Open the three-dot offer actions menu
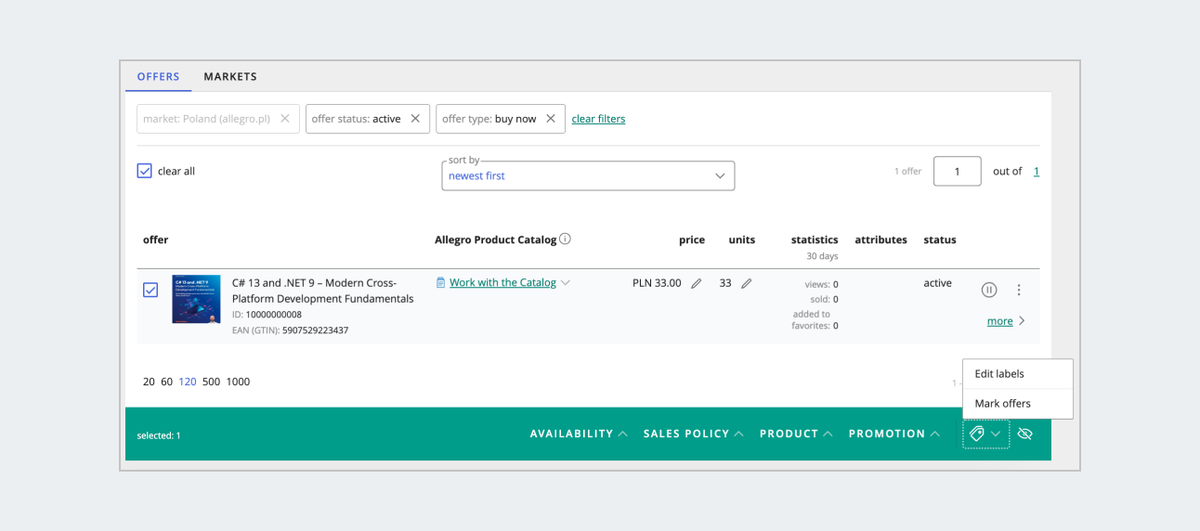Screen dimensions: 1200x531 pos(1019,290)
